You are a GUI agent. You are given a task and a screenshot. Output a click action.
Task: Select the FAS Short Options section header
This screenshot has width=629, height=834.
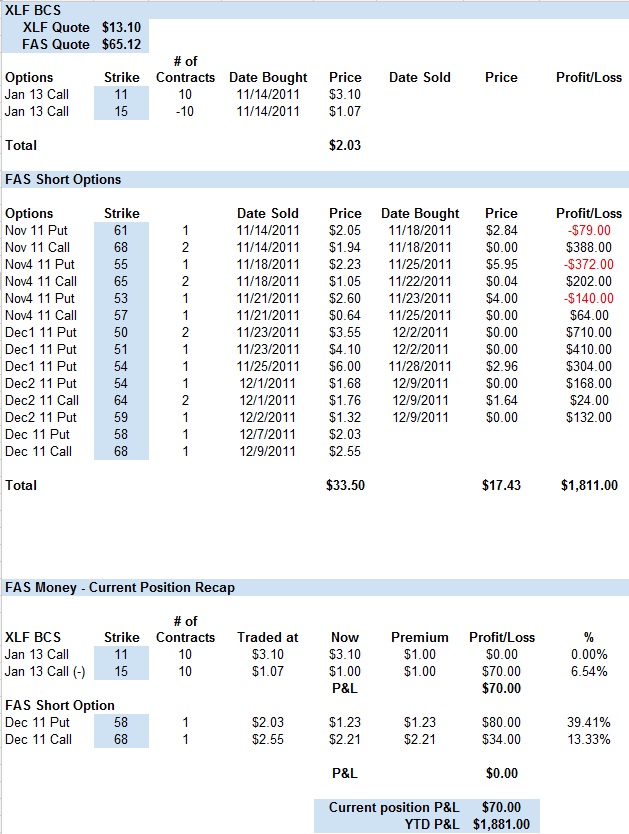coord(63,179)
